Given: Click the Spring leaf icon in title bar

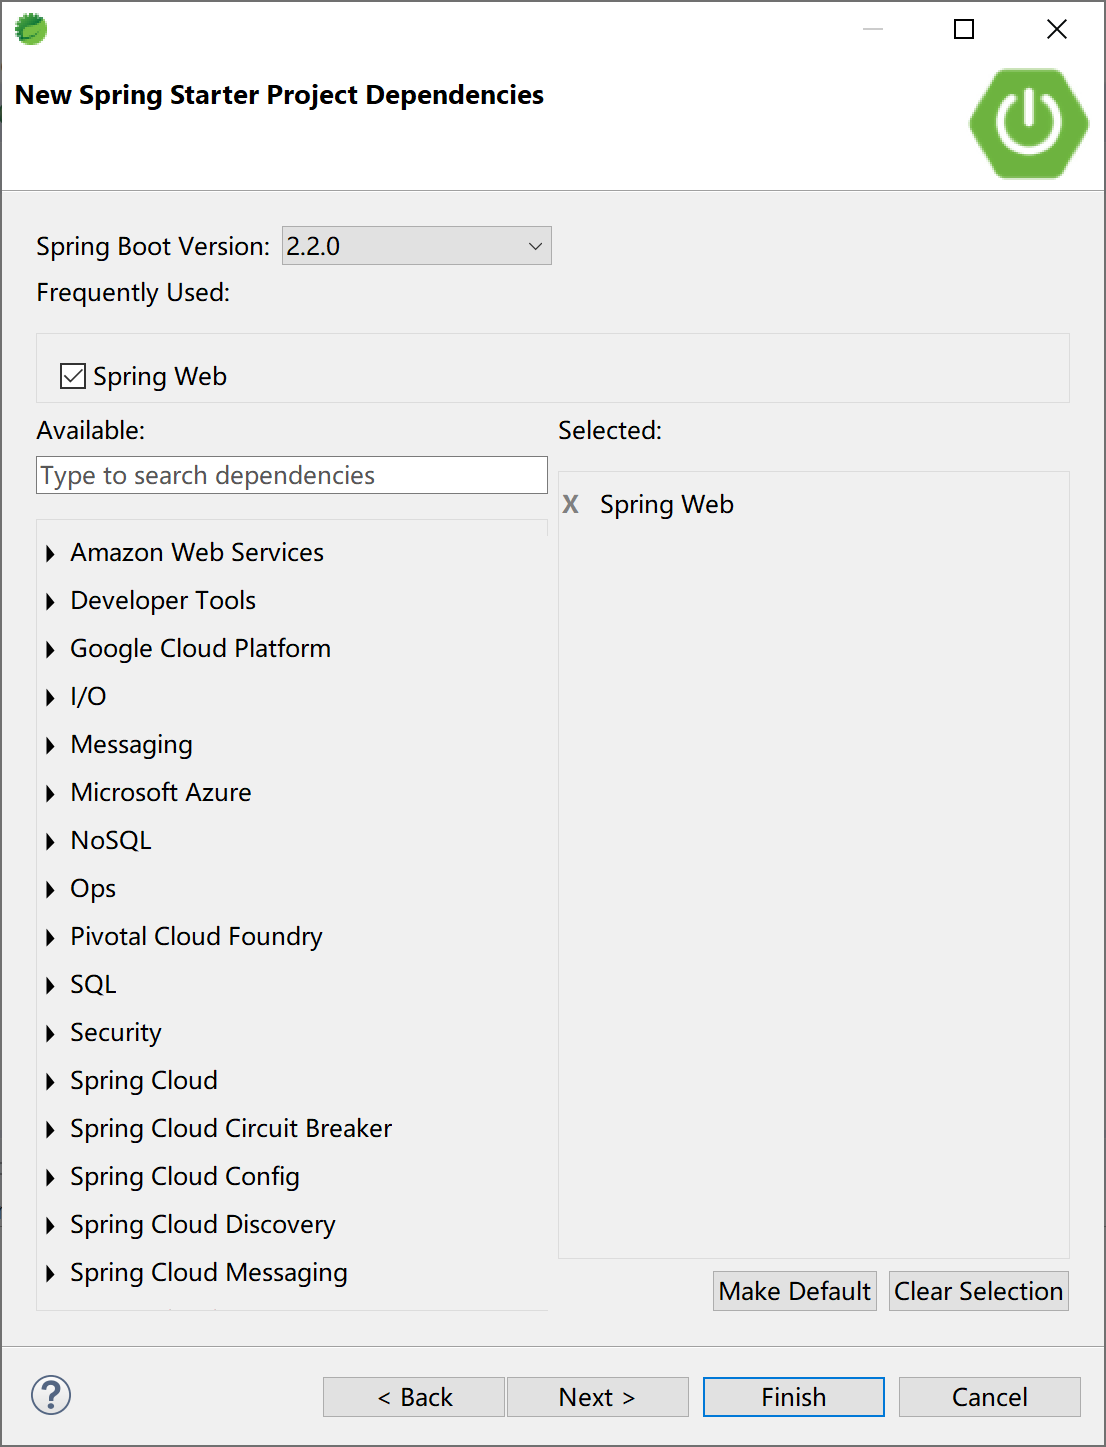Looking at the screenshot, I should [x=31, y=29].
